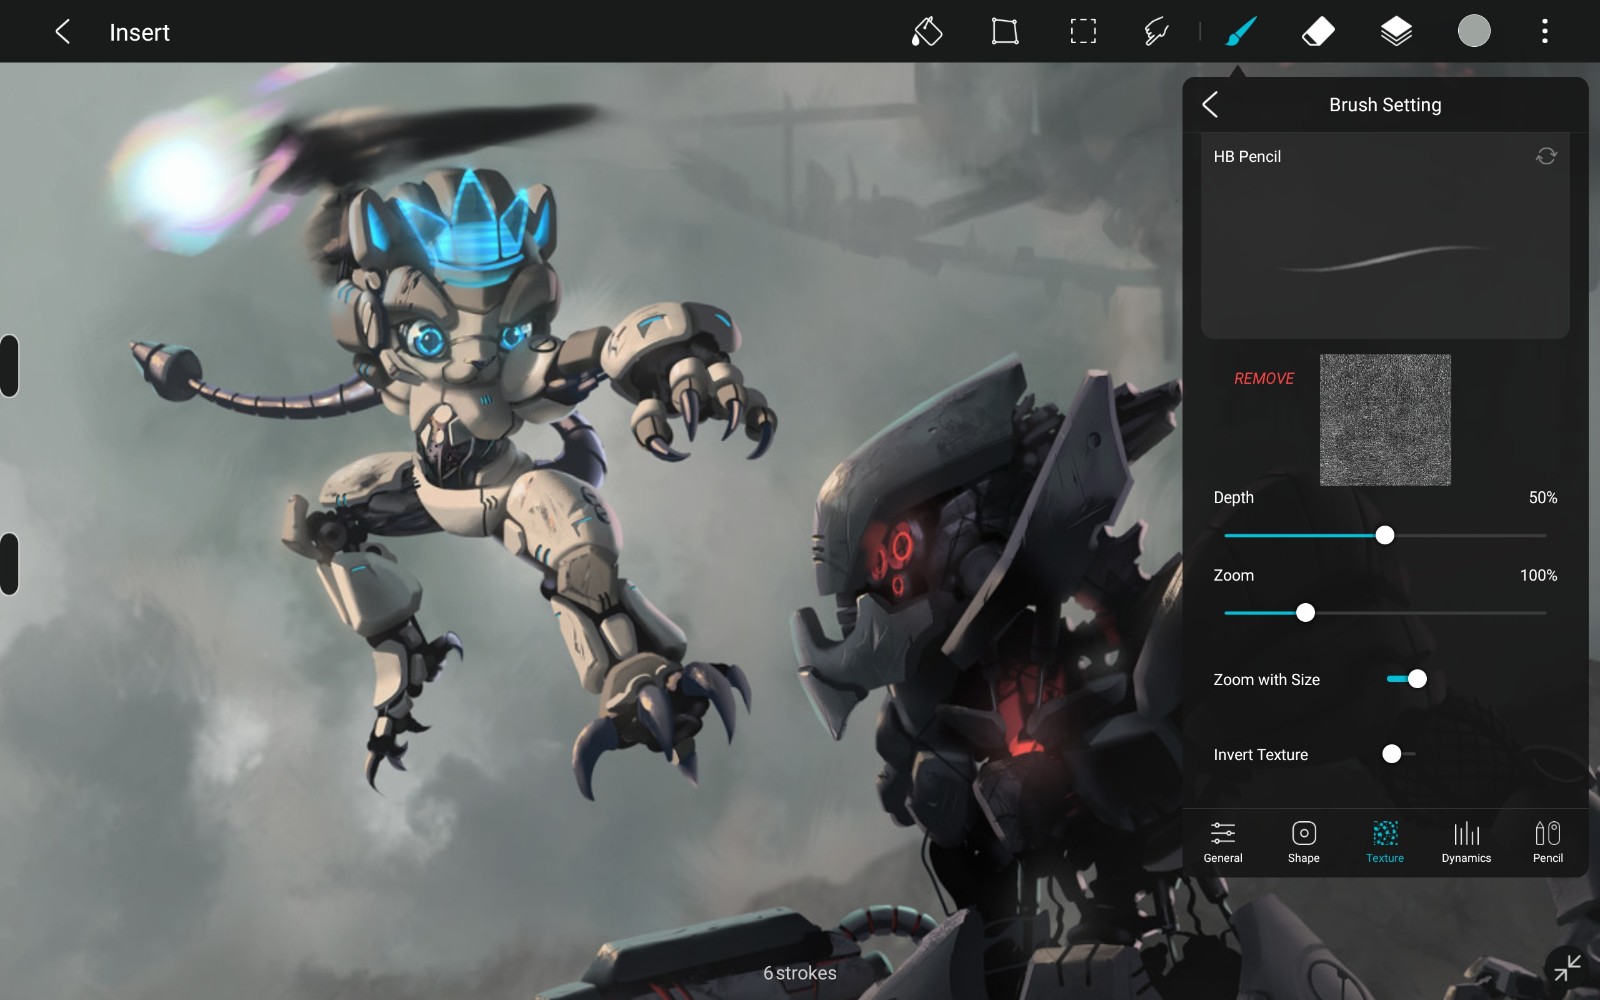The height and width of the screenshot is (1000, 1600).
Task: Choose the dashed rectangle selection tool
Action: (1082, 32)
